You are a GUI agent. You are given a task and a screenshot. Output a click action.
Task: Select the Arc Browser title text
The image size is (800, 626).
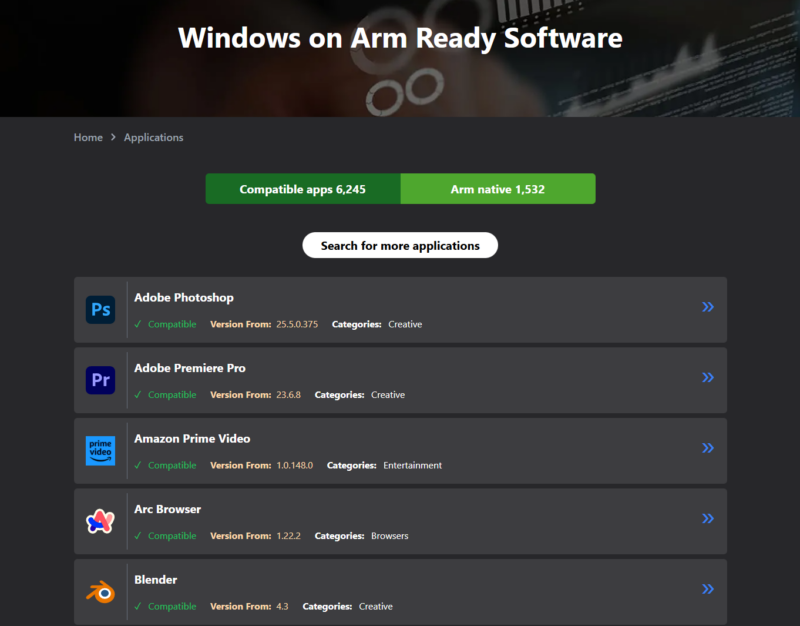167,509
